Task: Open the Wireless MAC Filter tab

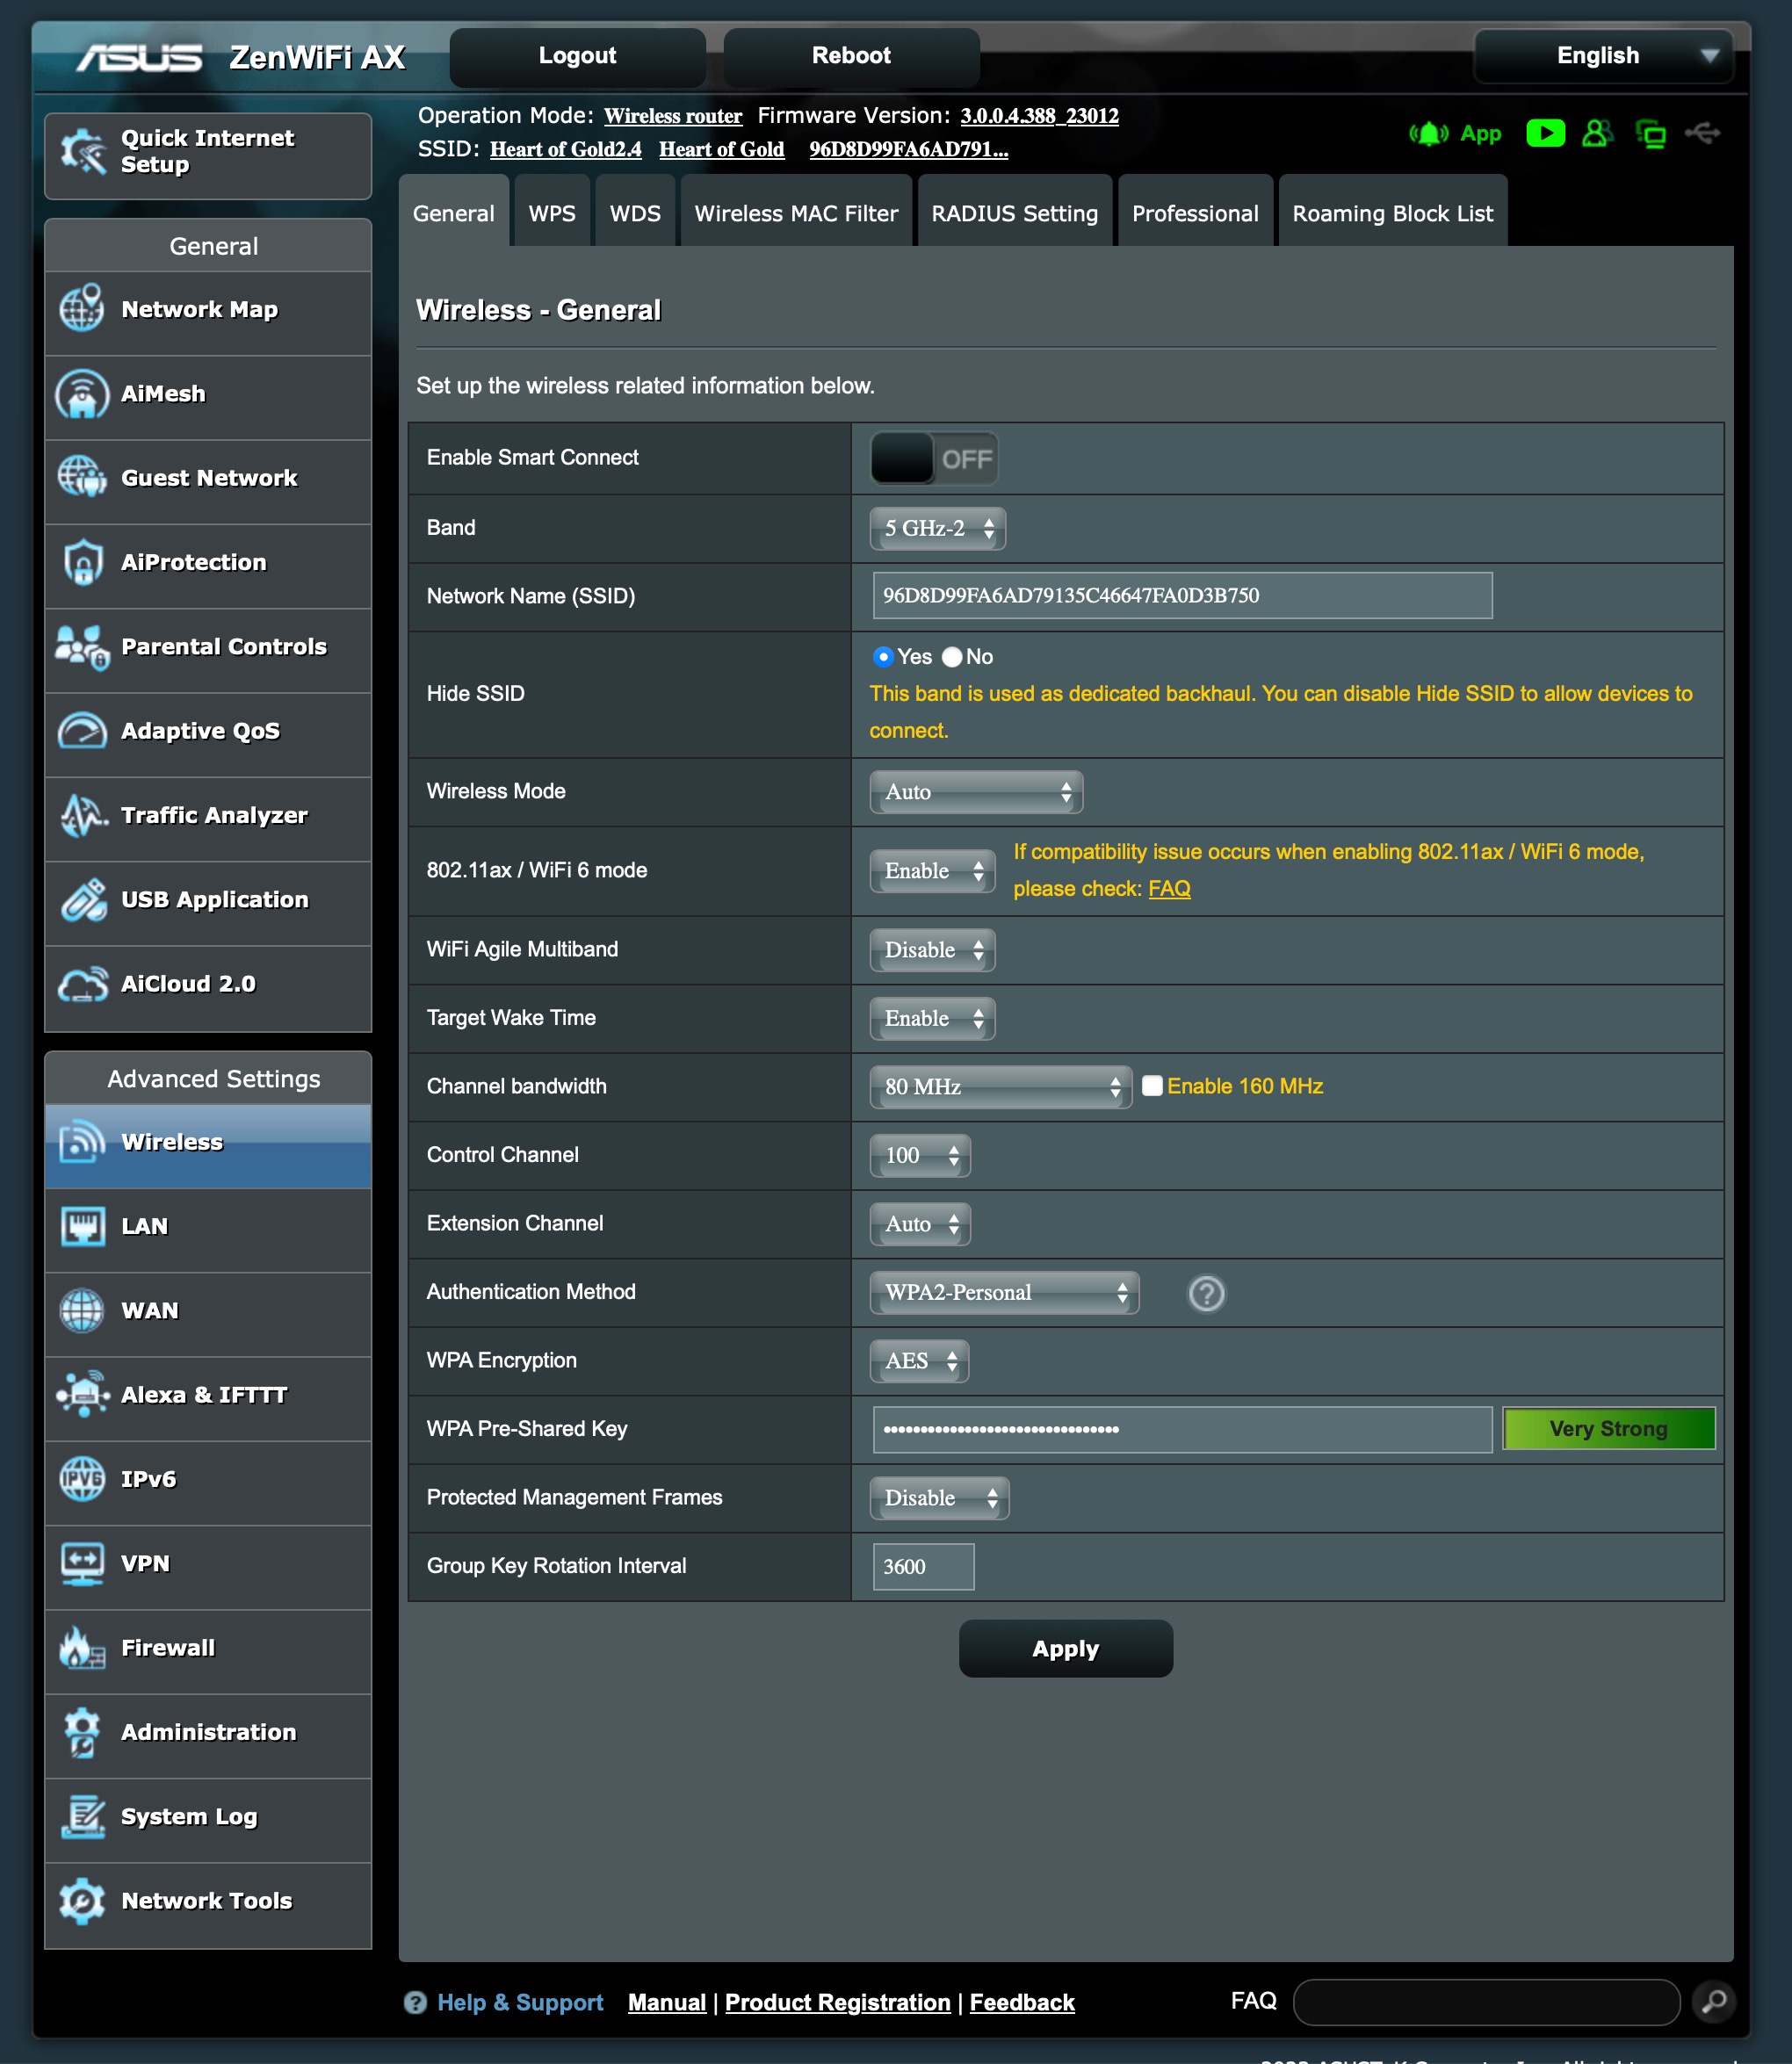Action: click(x=796, y=213)
